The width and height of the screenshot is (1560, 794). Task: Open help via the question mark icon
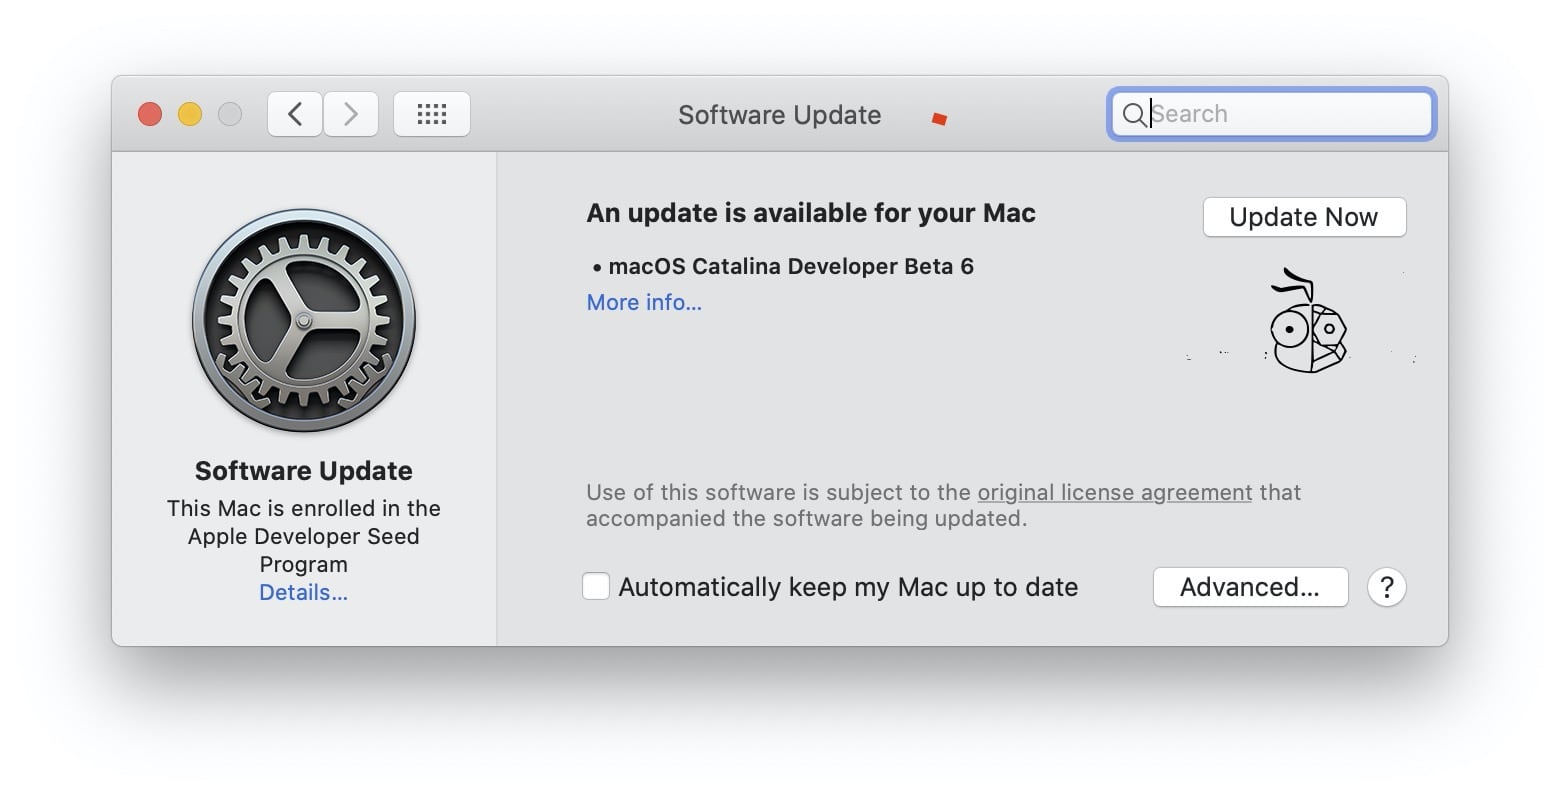pyautogui.click(x=1387, y=587)
